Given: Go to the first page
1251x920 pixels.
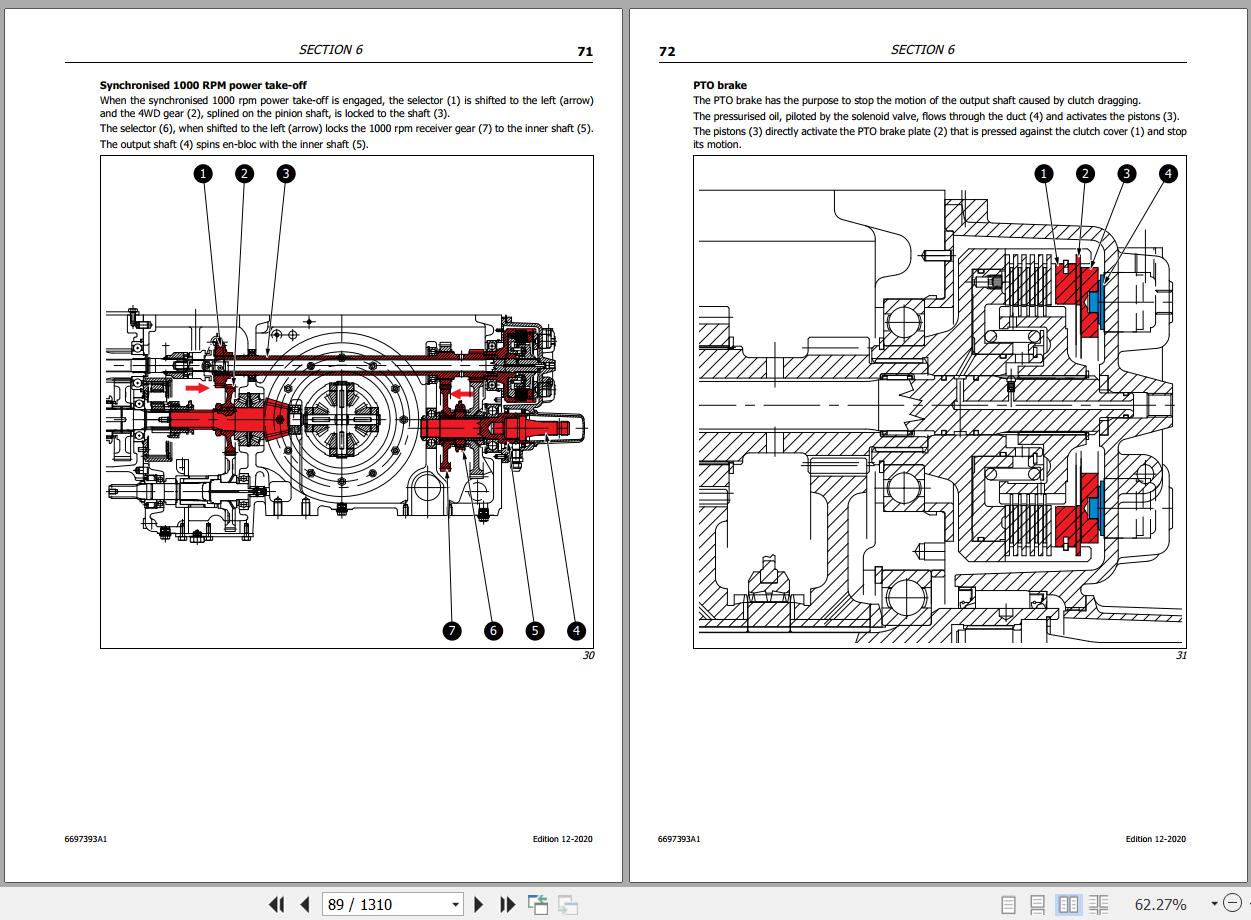Looking at the screenshot, I should click(x=277, y=904).
